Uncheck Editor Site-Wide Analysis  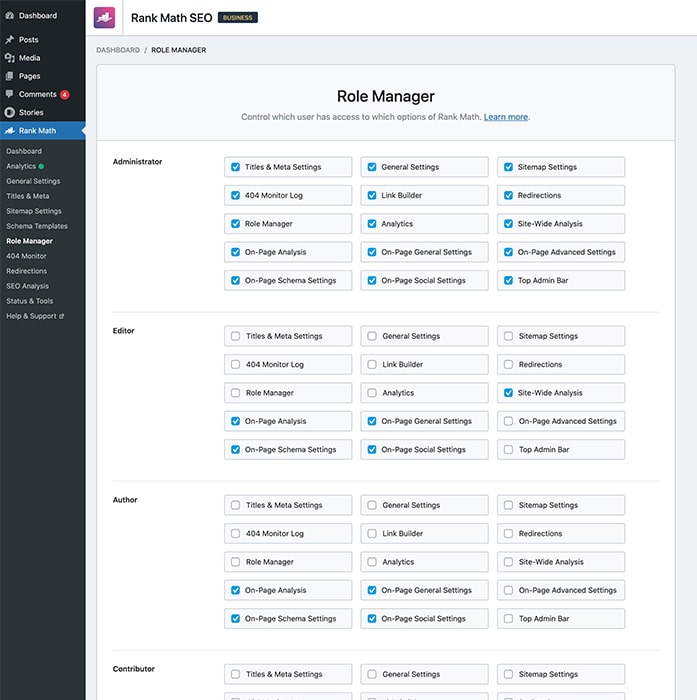(x=508, y=393)
